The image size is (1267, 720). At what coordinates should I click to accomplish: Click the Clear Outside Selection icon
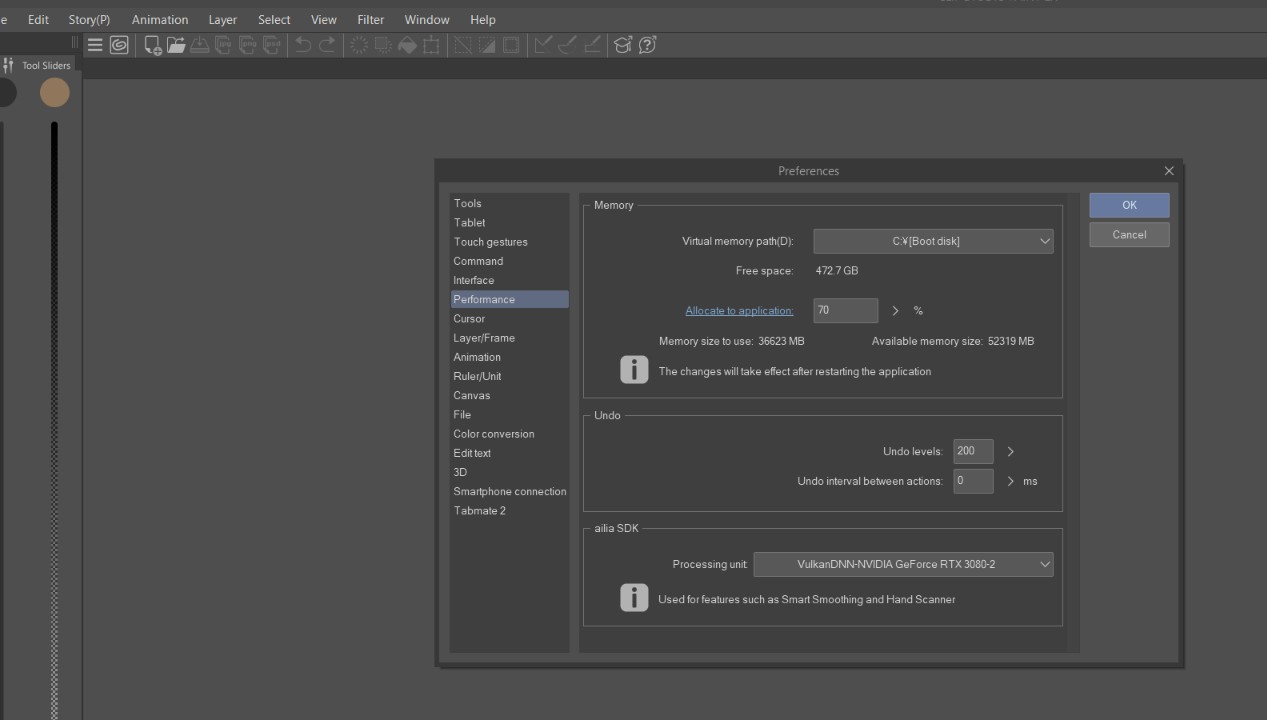(382, 45)
